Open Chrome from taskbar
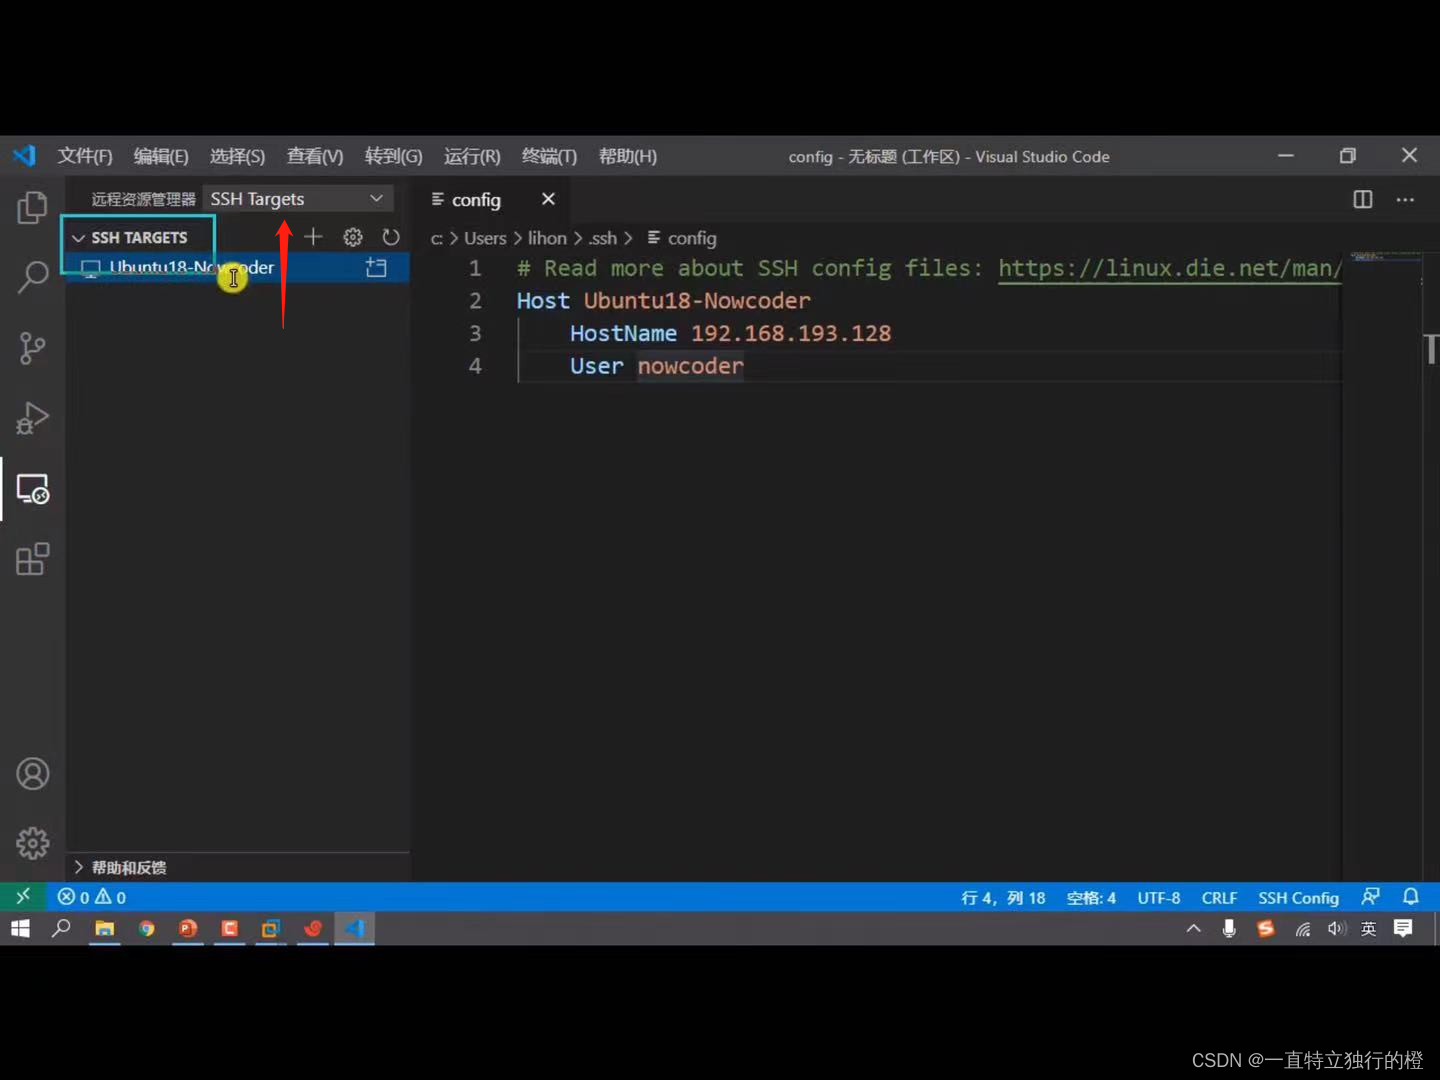The height and width of the screenshot is (1080, 1440). [146, 929]
